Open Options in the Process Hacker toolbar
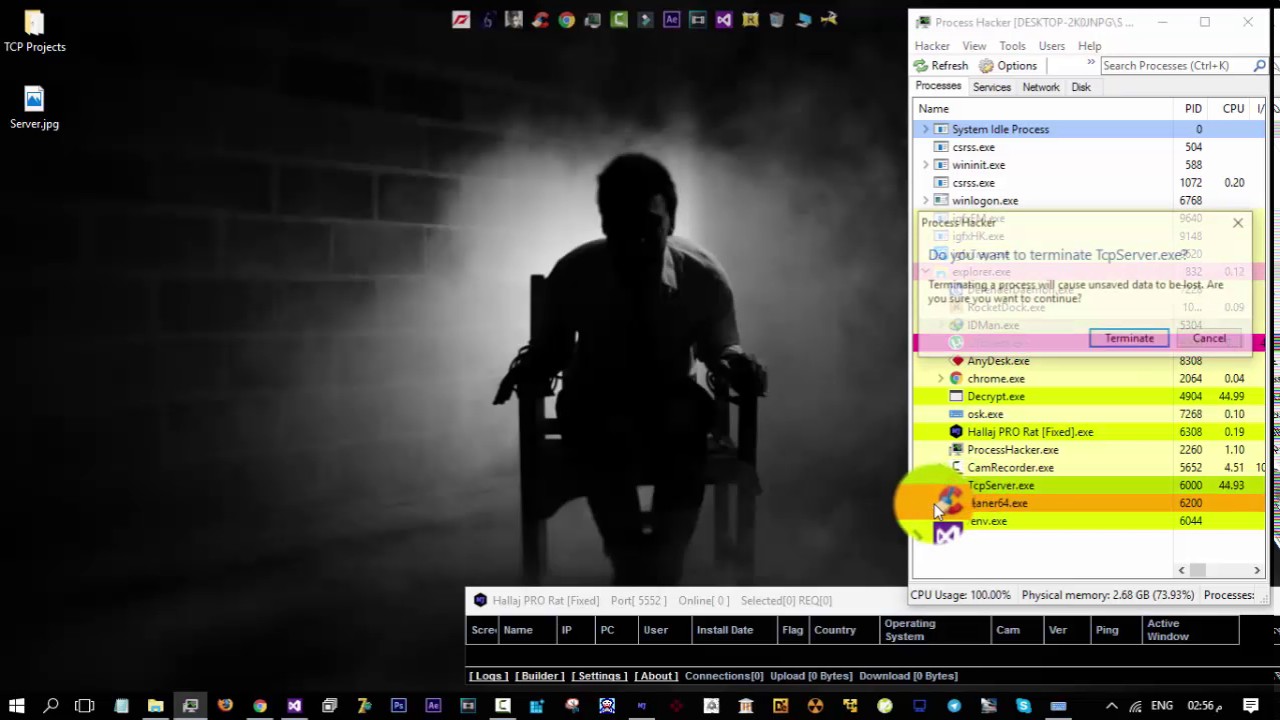The image size is (1280, 720). coord(1008,66)
